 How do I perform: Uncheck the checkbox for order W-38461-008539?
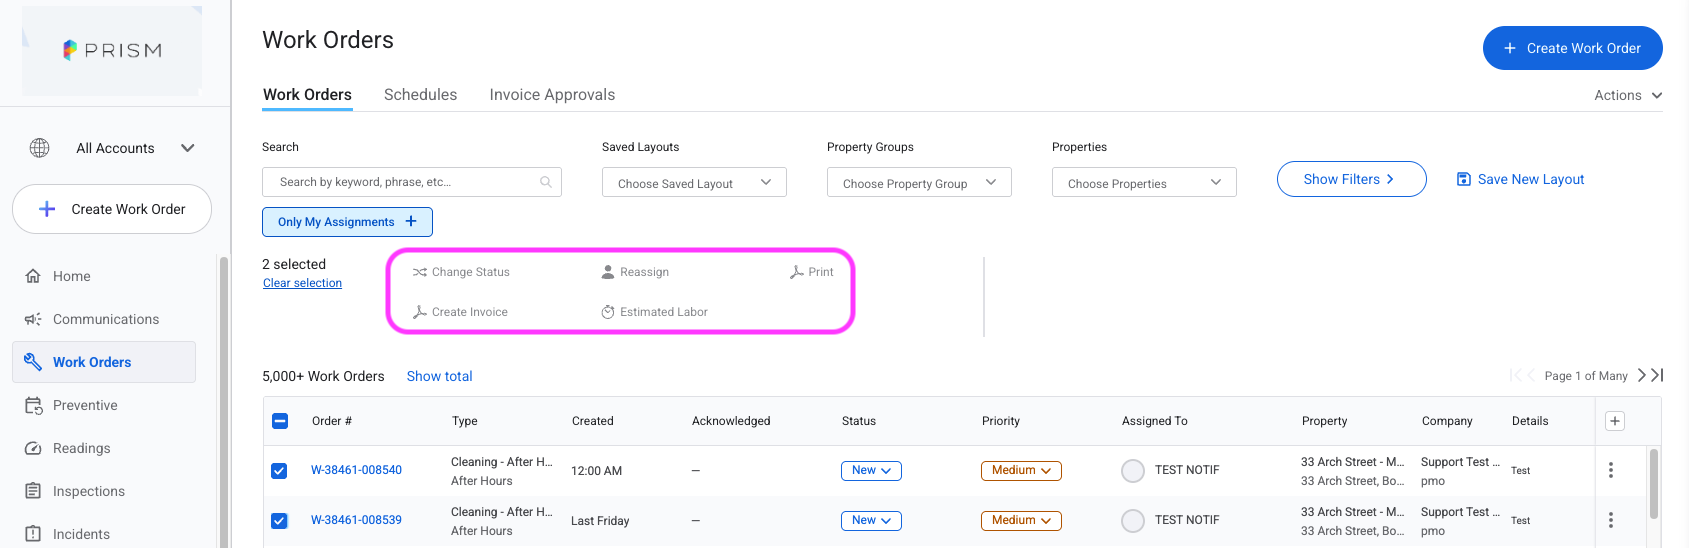point(279,521)
